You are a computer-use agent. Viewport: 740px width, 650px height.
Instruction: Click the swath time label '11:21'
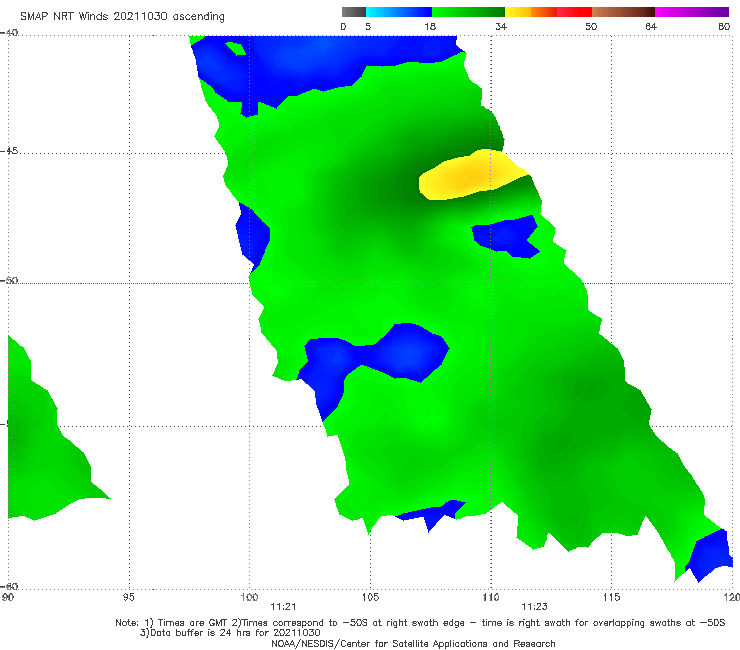(283, 607)
